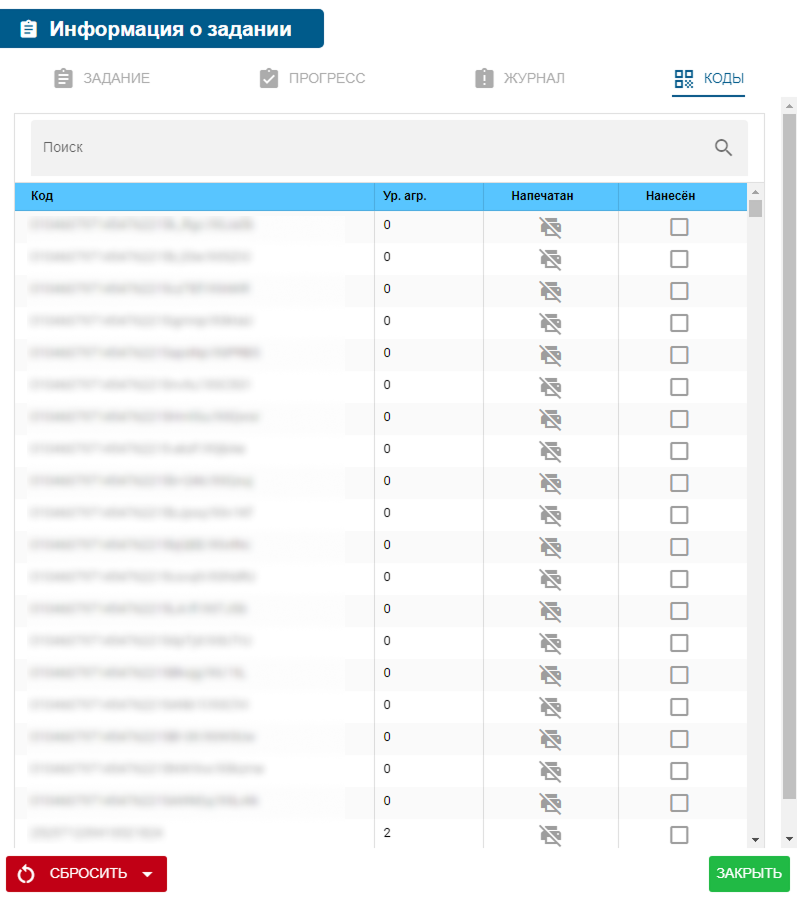
Task: Click the Напечатан column header
Action: point(542,197)
